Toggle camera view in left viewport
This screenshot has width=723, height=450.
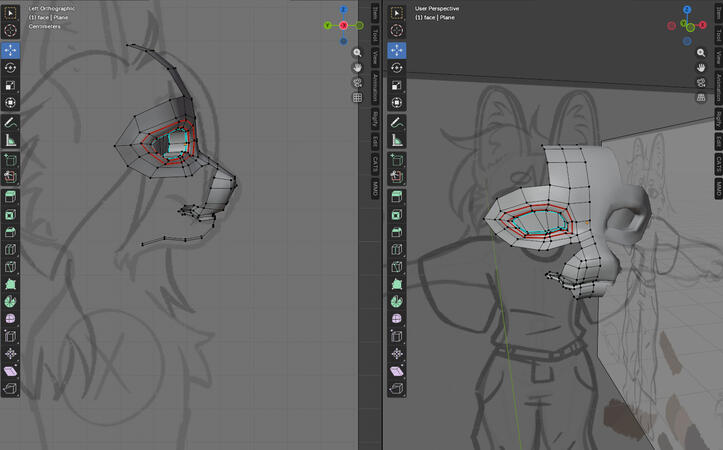(357, 83)
